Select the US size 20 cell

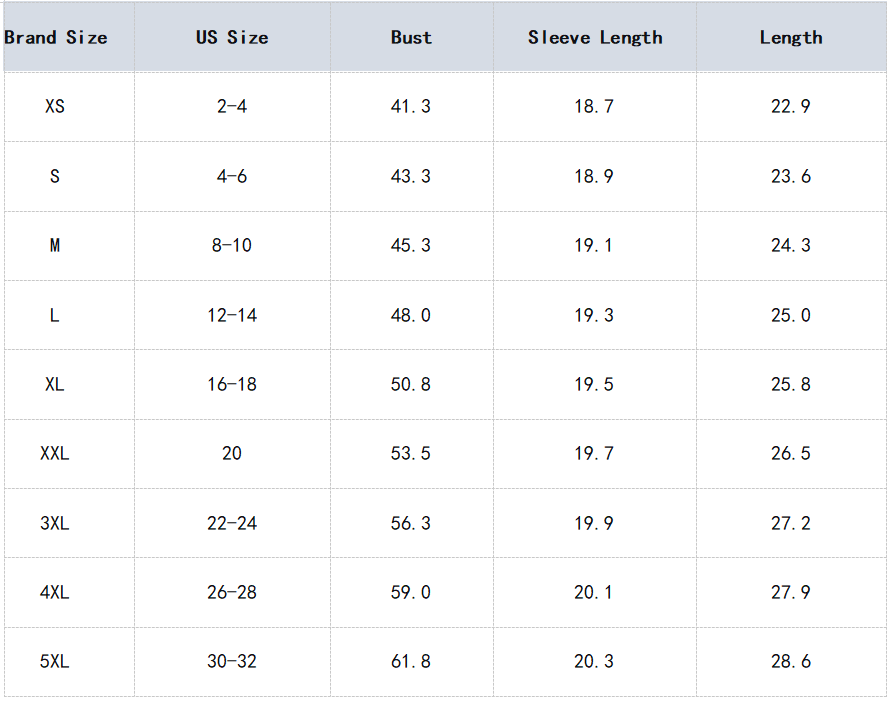[232, 453]
